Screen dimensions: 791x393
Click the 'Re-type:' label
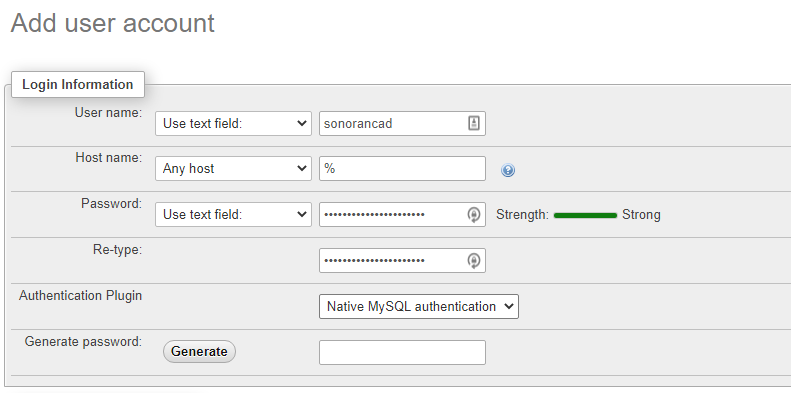pyautogui.click(x=118, y=249)
